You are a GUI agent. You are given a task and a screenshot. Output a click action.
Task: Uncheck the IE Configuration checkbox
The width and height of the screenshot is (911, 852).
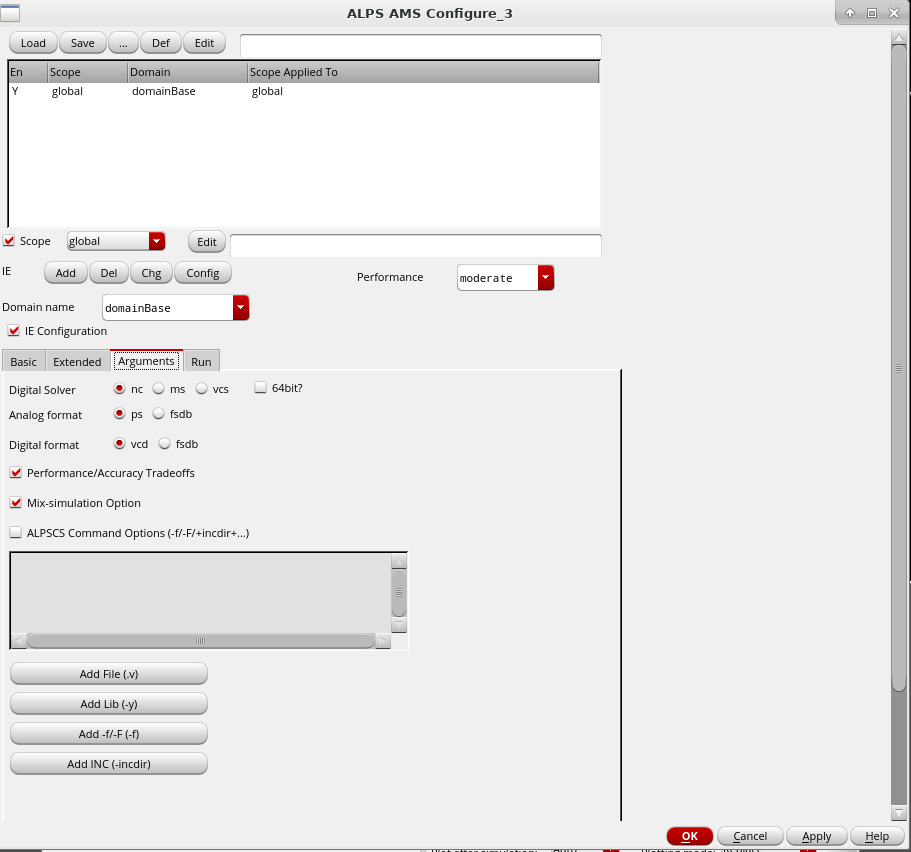click(x=14, y=331)
